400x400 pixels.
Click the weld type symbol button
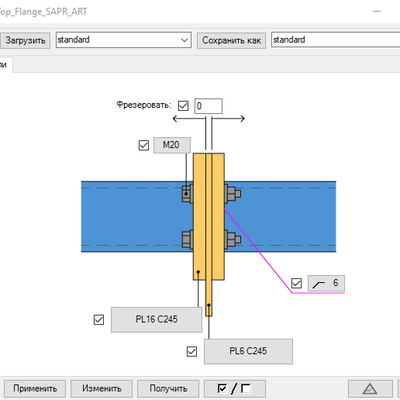326,283
